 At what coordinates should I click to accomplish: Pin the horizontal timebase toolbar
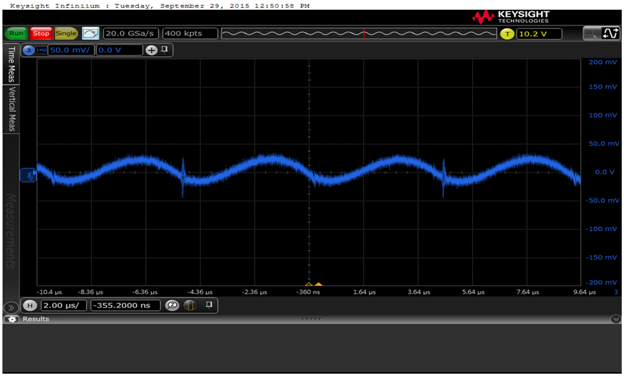click(x=209, y=305)
